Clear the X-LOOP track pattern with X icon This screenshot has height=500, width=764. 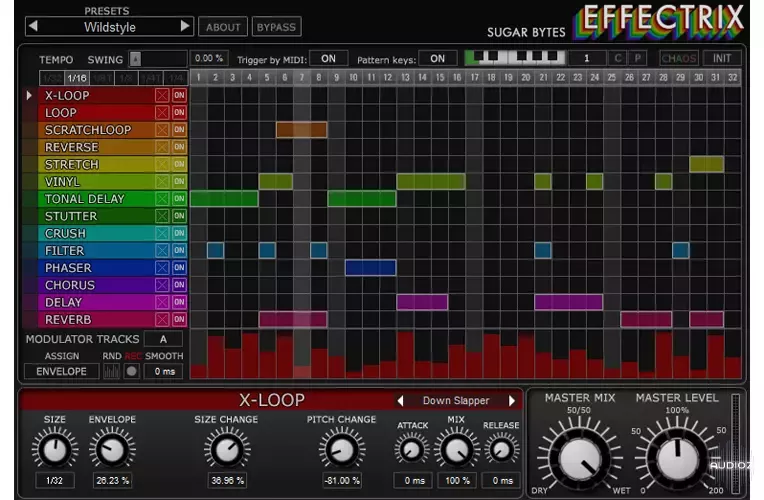click(x=162, y=96)
